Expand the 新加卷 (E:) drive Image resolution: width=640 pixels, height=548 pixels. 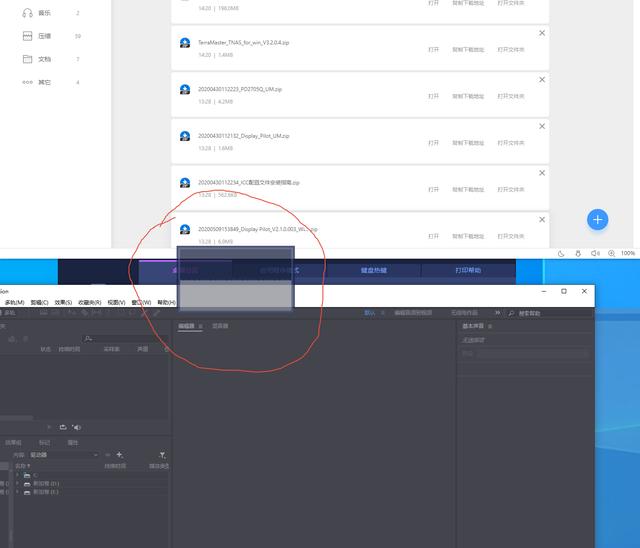pos(17,492)
